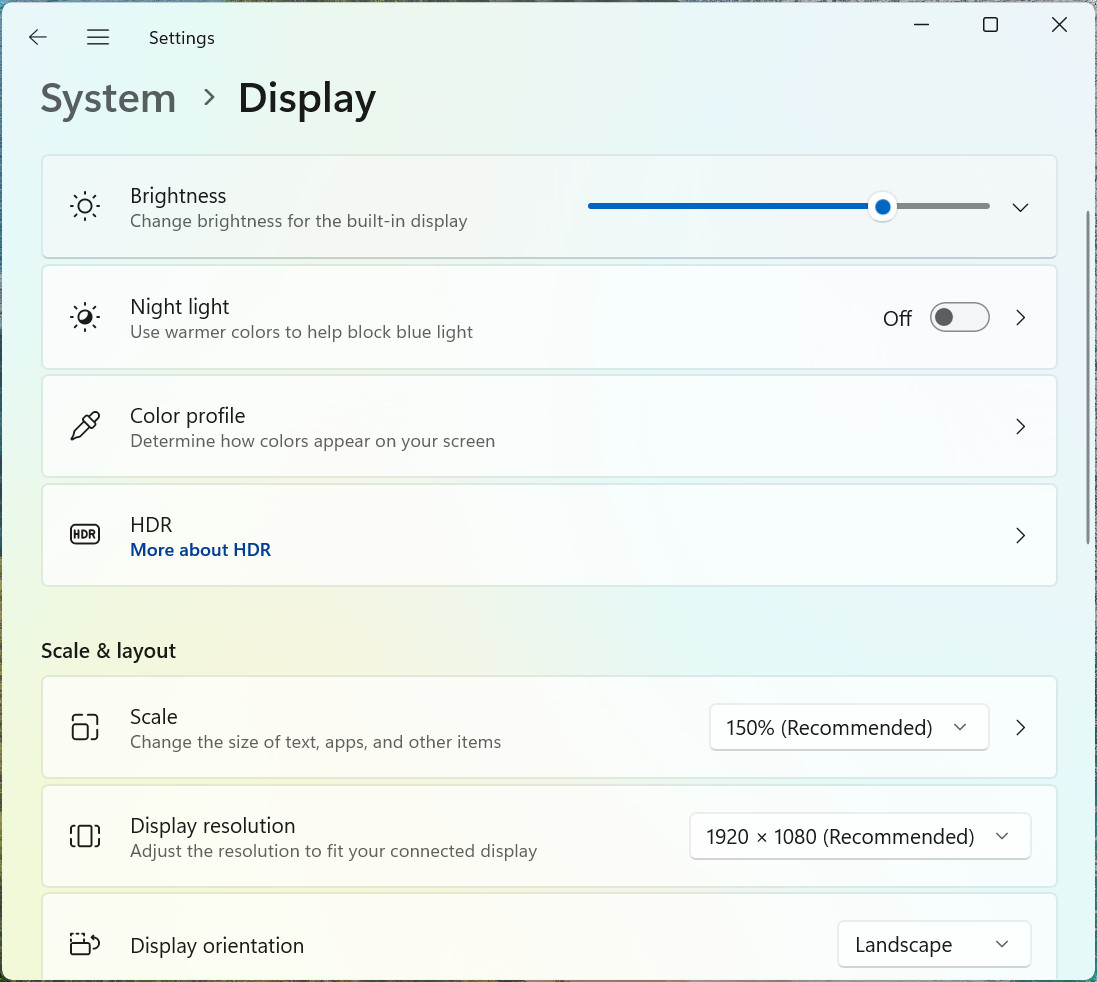Click the Display resolution icon
This screenshot has width=1097, height=982.
click(85, 836)
